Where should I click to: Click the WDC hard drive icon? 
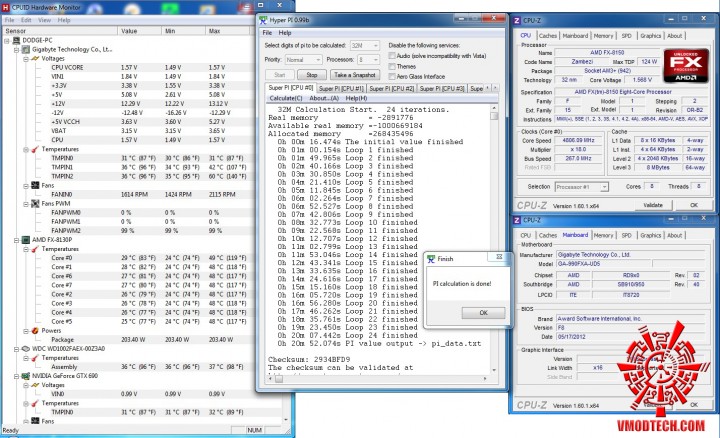click(26, 348)
